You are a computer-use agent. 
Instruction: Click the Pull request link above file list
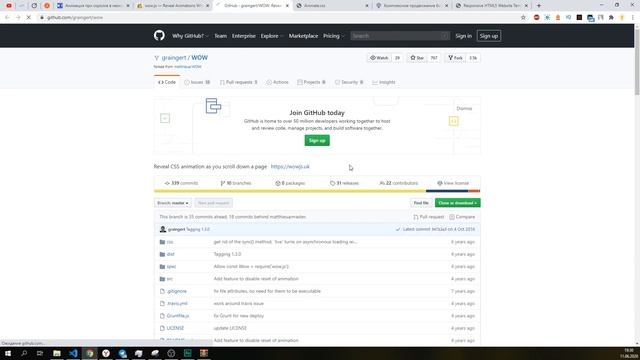(x=429, y=217)
